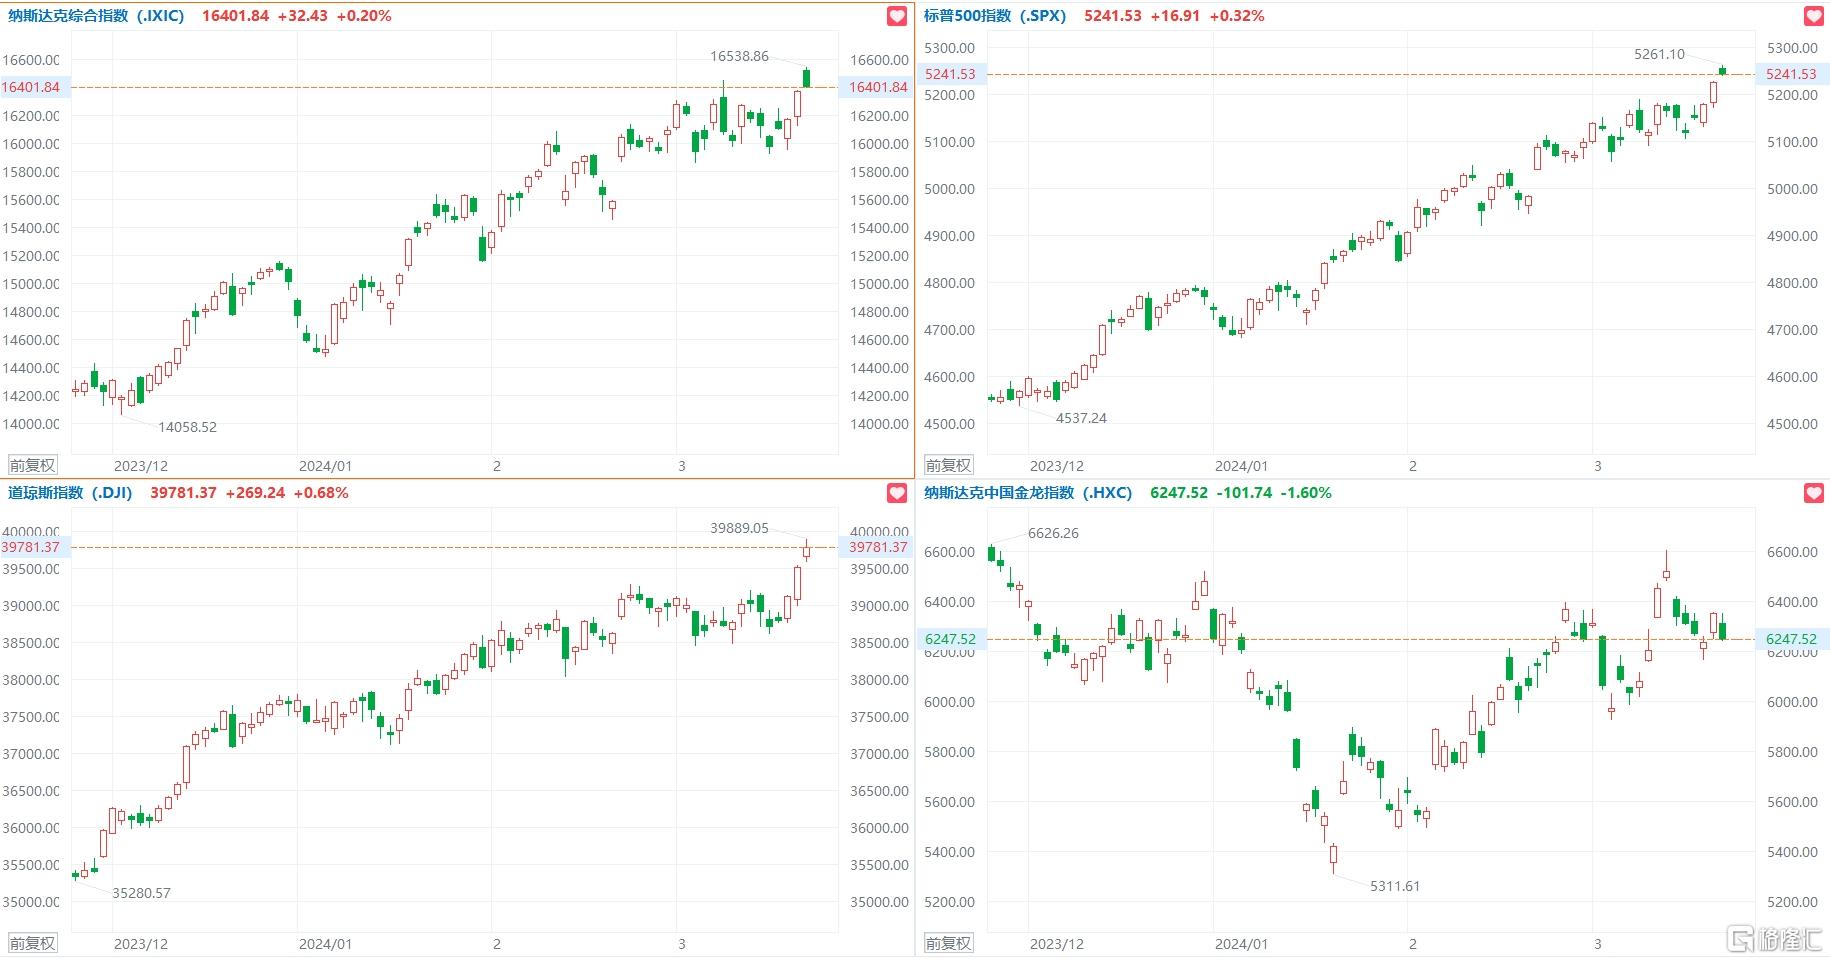Click the 16538.86 high label on Nasdaq chart
This screenshot has height=961, width=1830.
[x=739, y=56]
